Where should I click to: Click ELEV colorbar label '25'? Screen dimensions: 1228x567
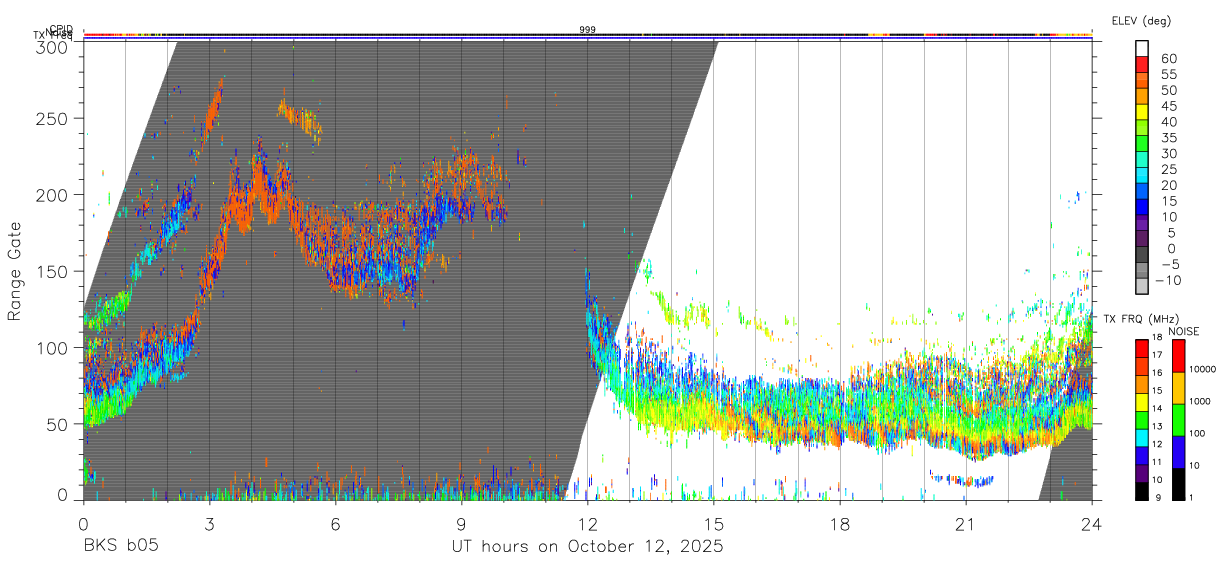coord(1168,169)
